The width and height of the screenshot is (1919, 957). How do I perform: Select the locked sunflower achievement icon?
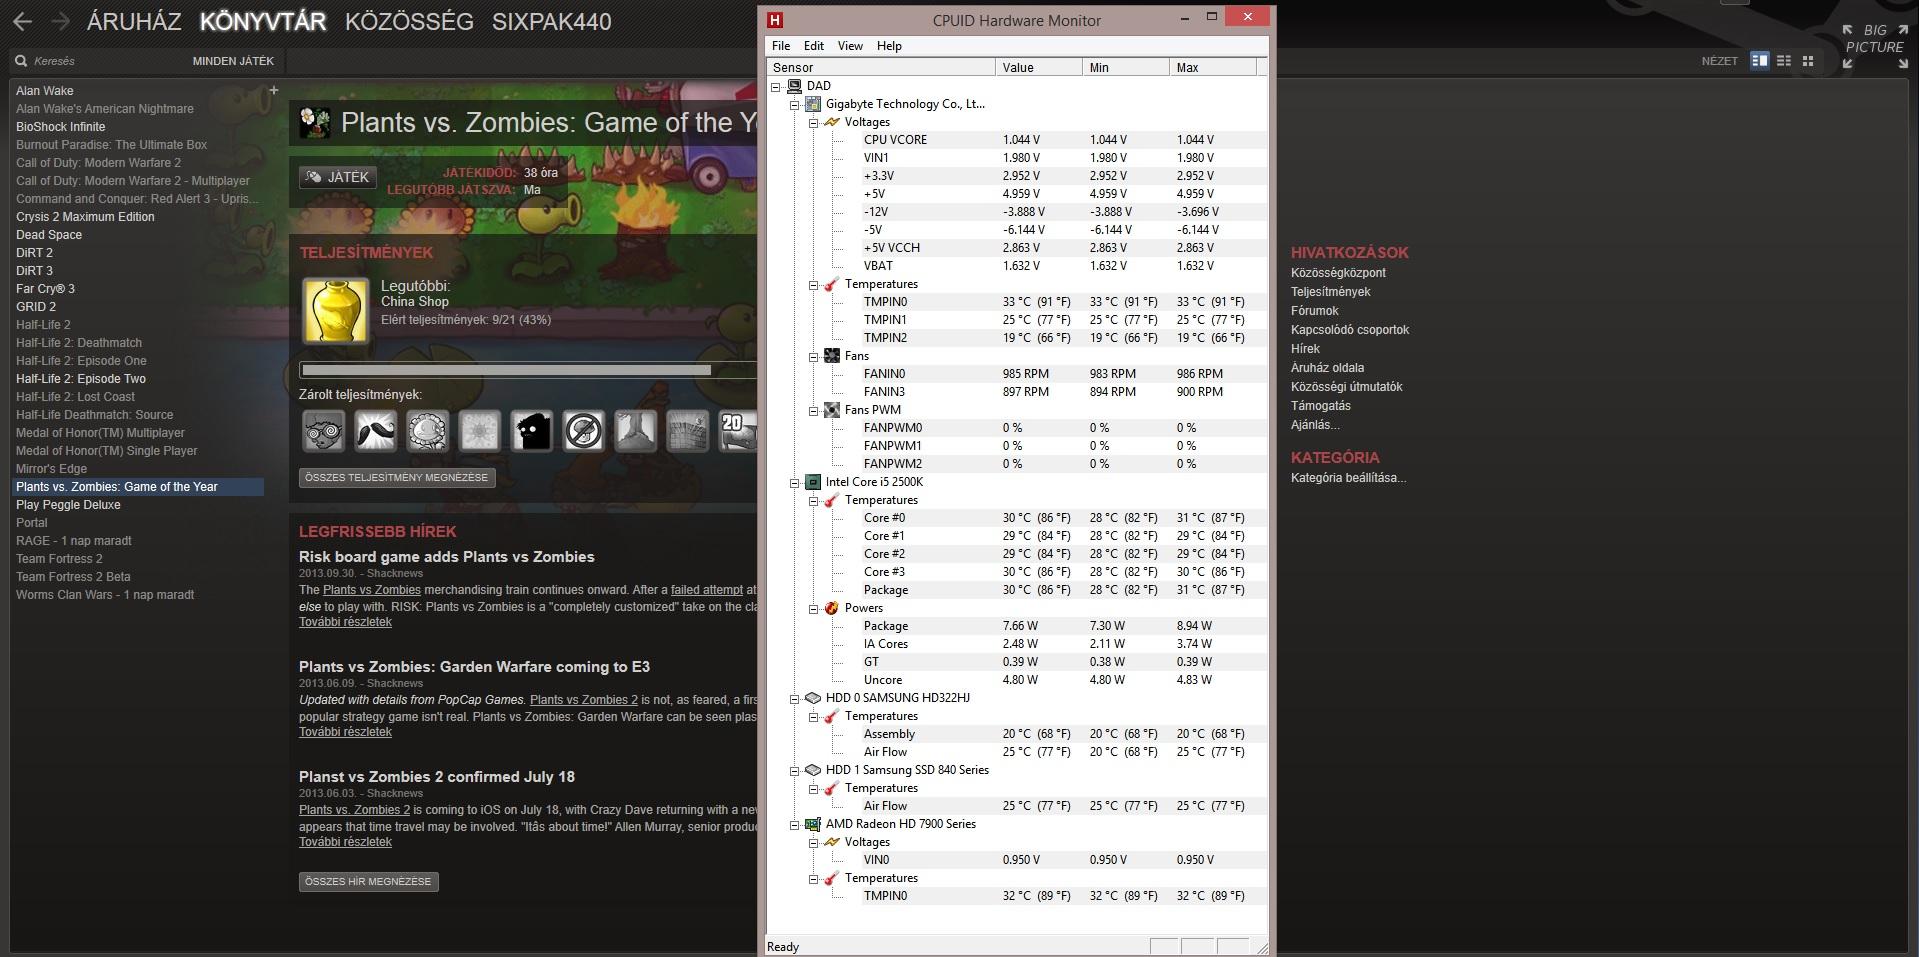pos(427,431)
